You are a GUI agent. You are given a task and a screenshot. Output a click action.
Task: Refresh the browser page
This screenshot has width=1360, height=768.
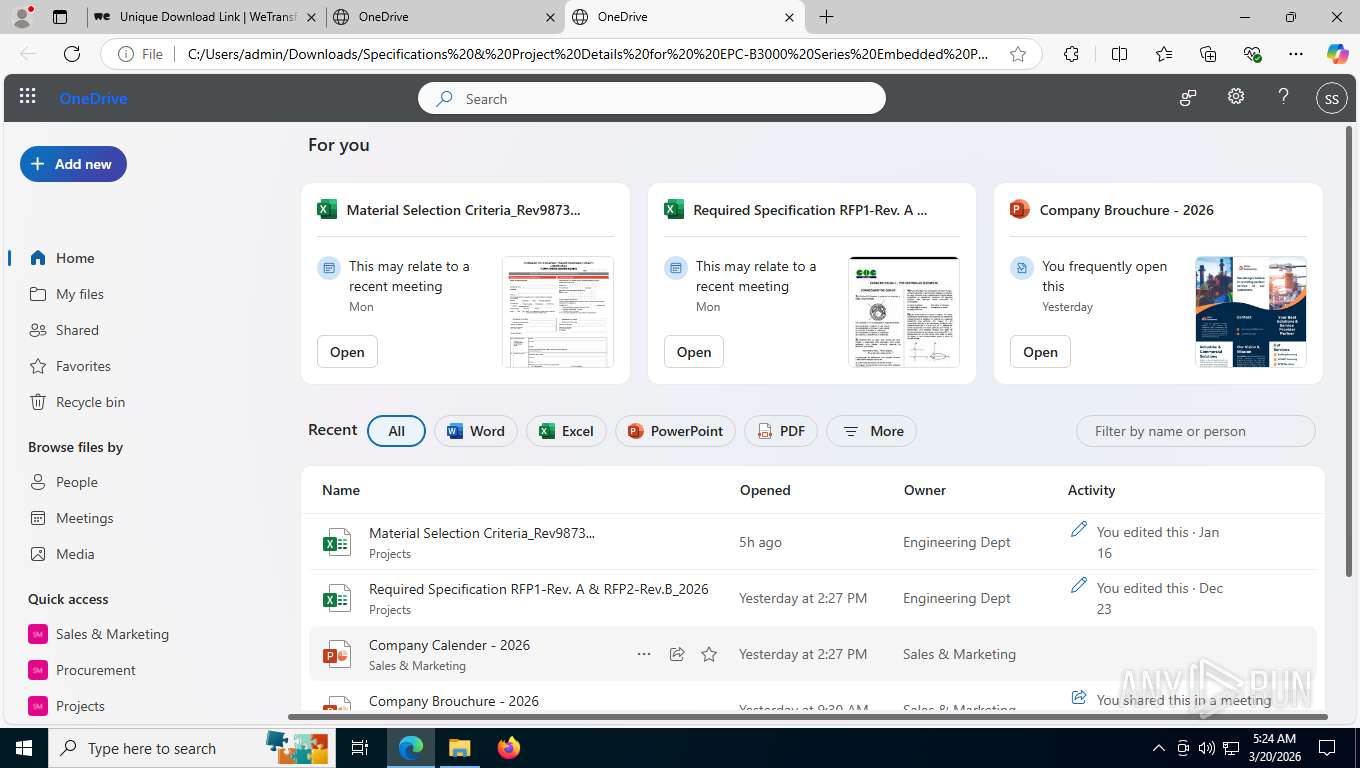(x=71, y=54)
